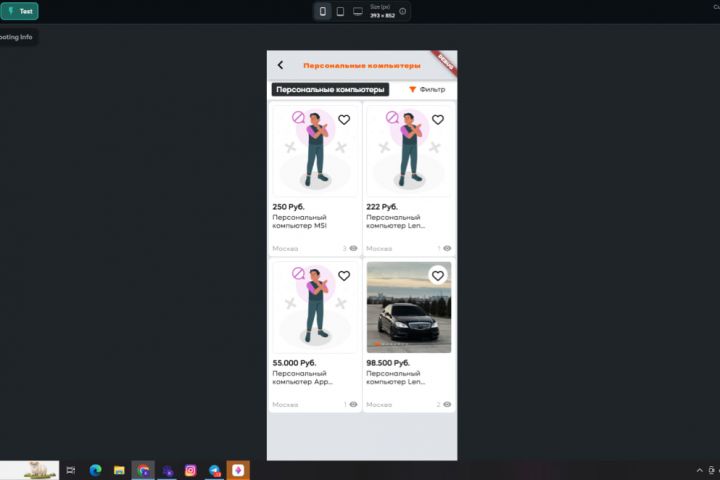Click views eye icon on 98.500 Руб. card

(447, 405)
